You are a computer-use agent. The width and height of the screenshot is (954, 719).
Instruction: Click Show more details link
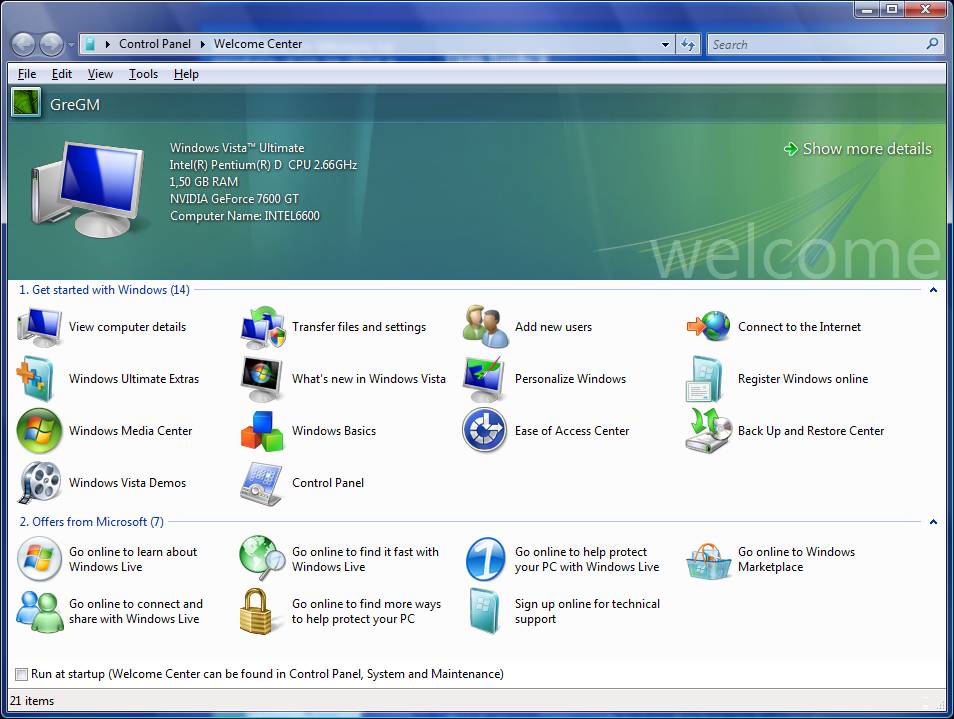[858, 148]
